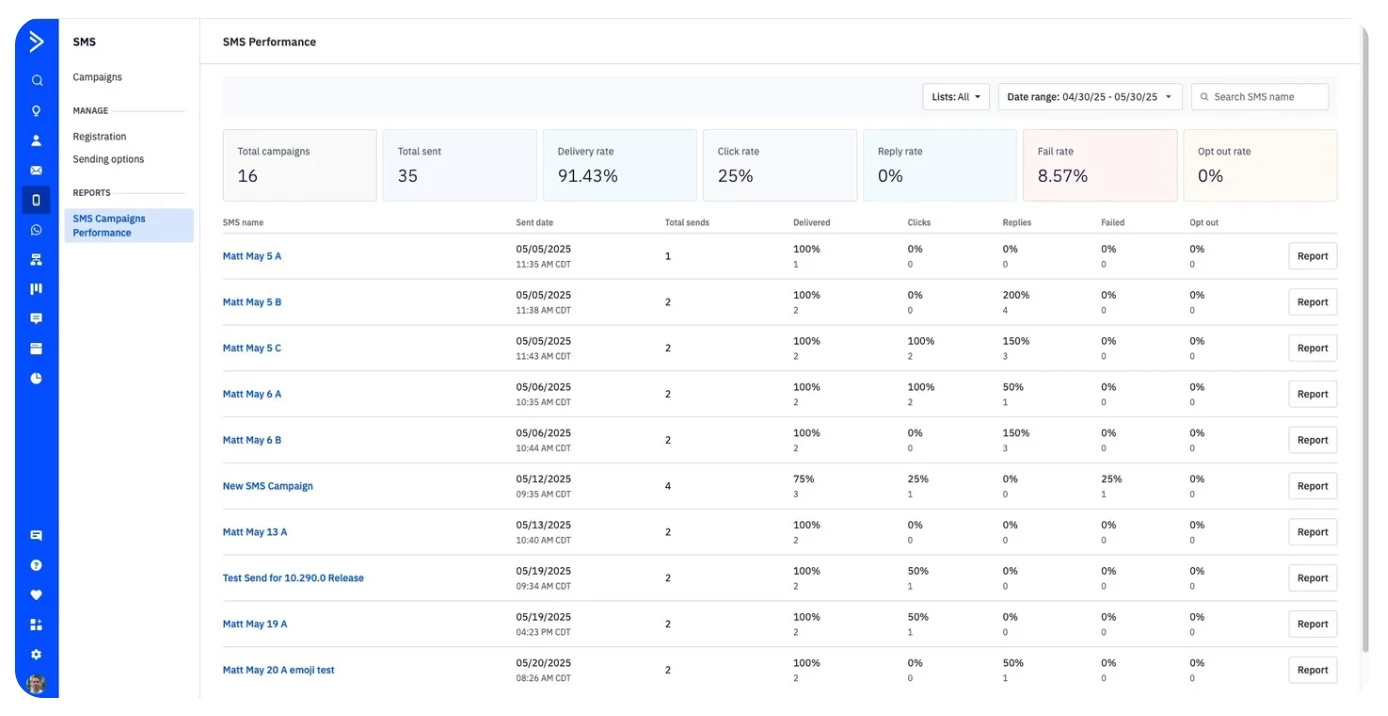Open the settings gear icon
The image size is (1388, 716).
(37, 655)
